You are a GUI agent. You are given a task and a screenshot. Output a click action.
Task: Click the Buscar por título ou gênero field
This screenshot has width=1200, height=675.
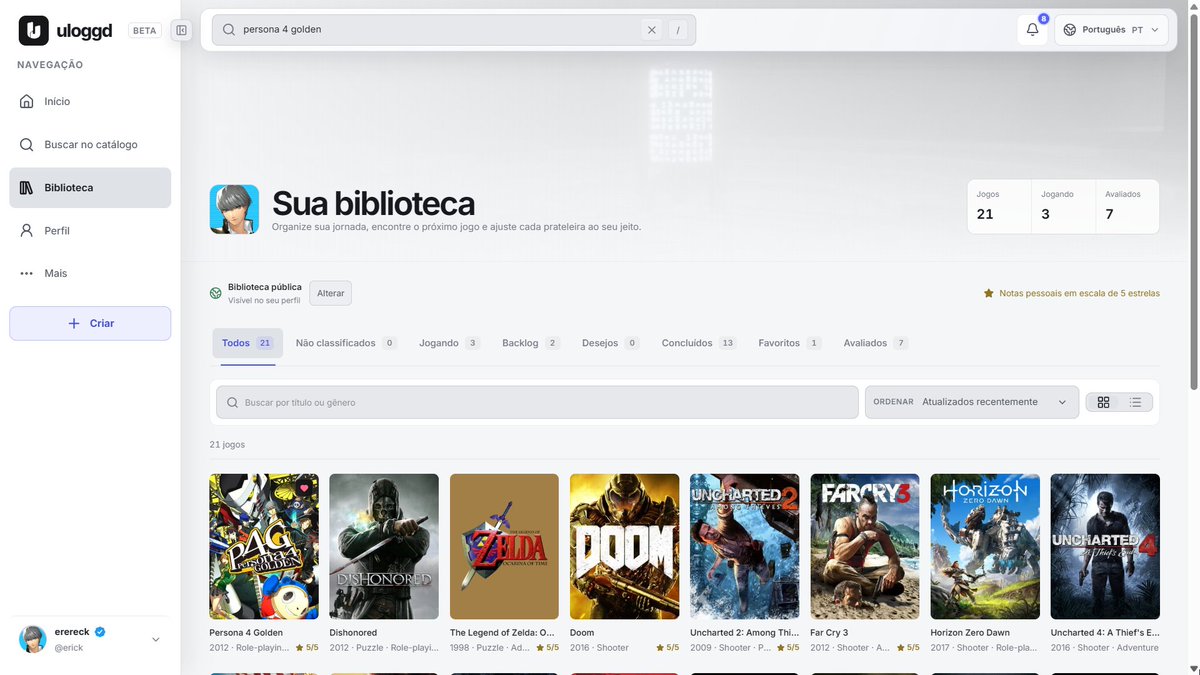pos(537,402)
